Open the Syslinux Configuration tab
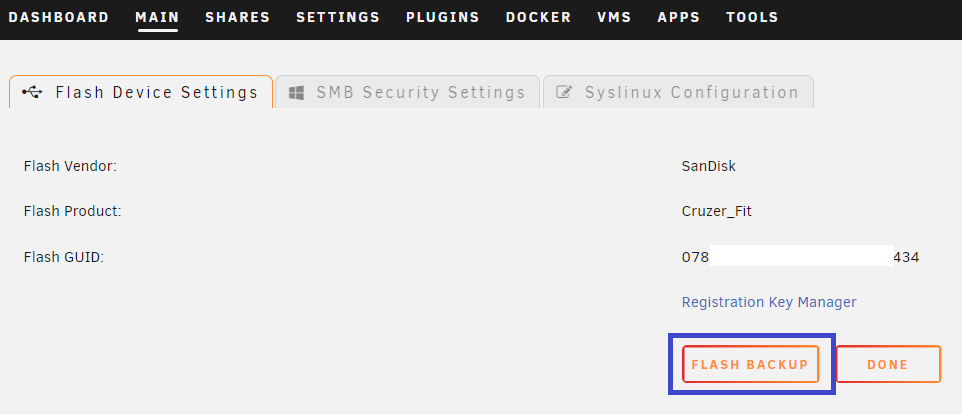Viewport: 962px width, 414px height. pyautogui.click(x=679, y=92)
